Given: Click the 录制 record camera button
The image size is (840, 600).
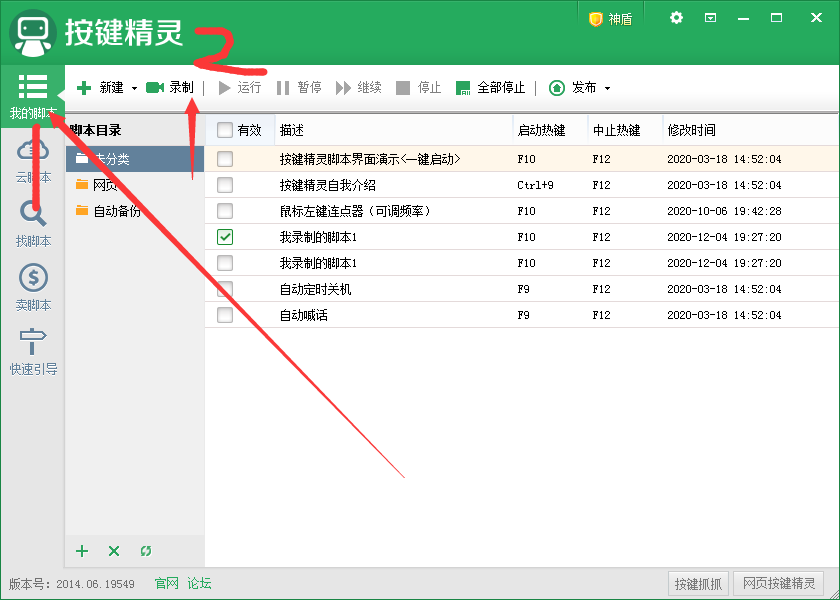Looking at the screenshot, I should (x=169, y=88).
